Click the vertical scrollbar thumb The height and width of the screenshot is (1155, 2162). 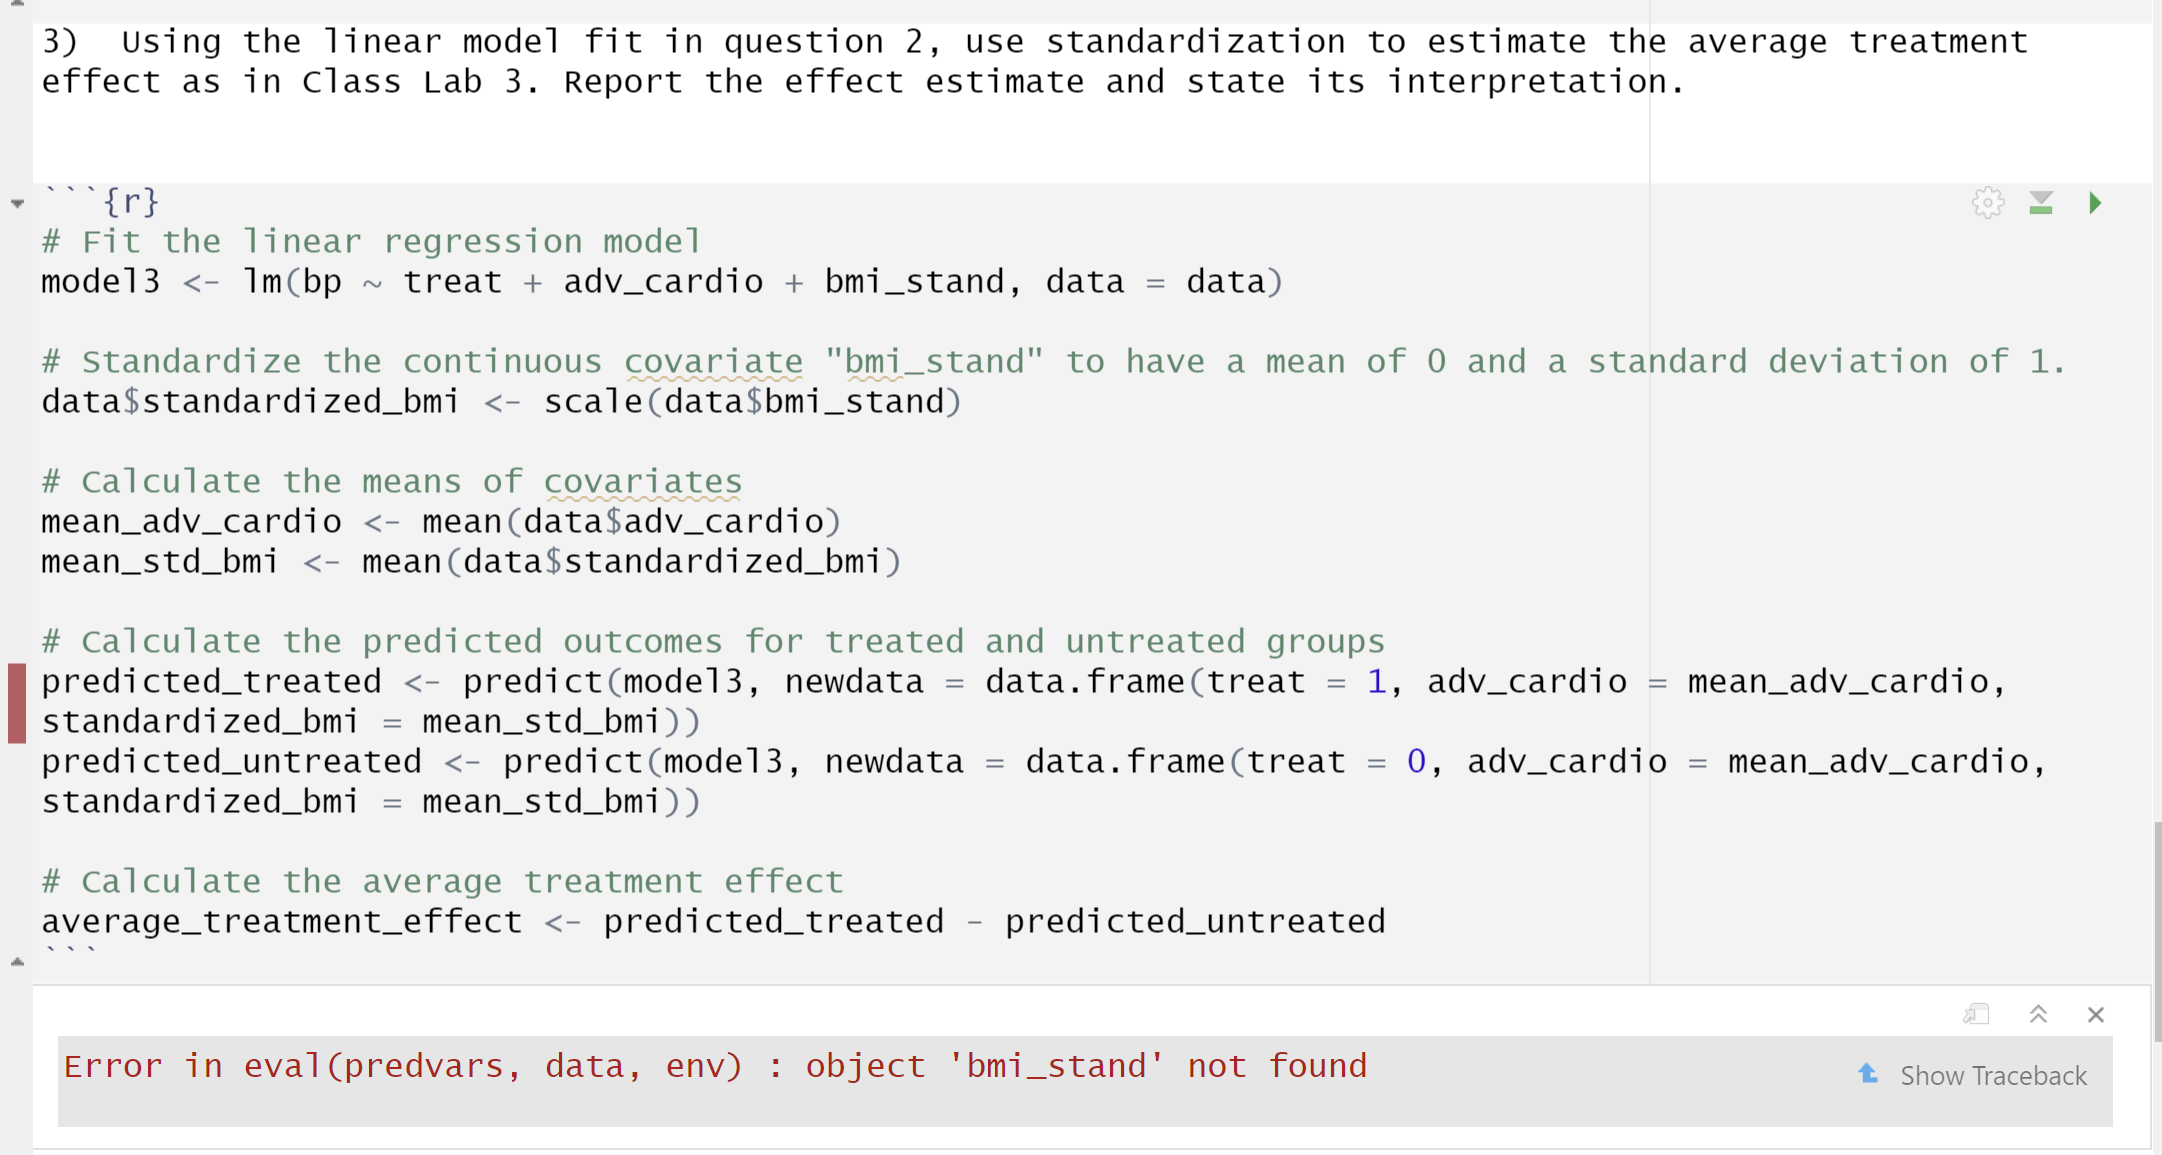click(2158, 931)
